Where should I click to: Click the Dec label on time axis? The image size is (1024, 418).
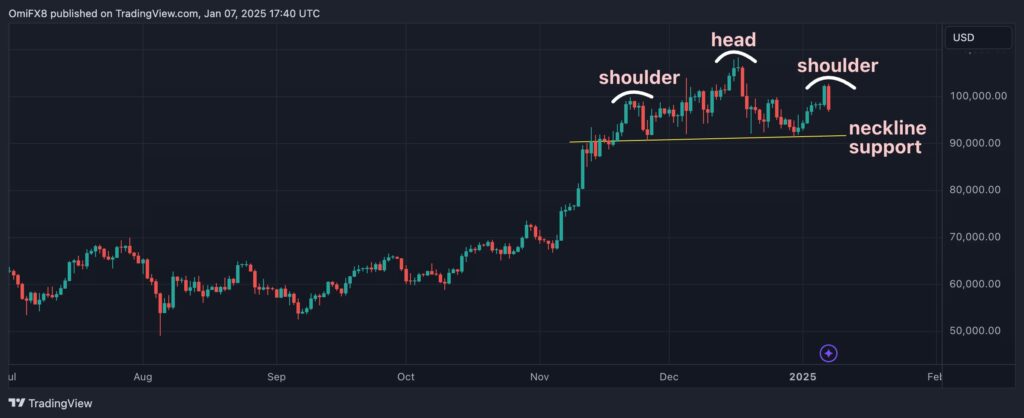click(668, 378)
